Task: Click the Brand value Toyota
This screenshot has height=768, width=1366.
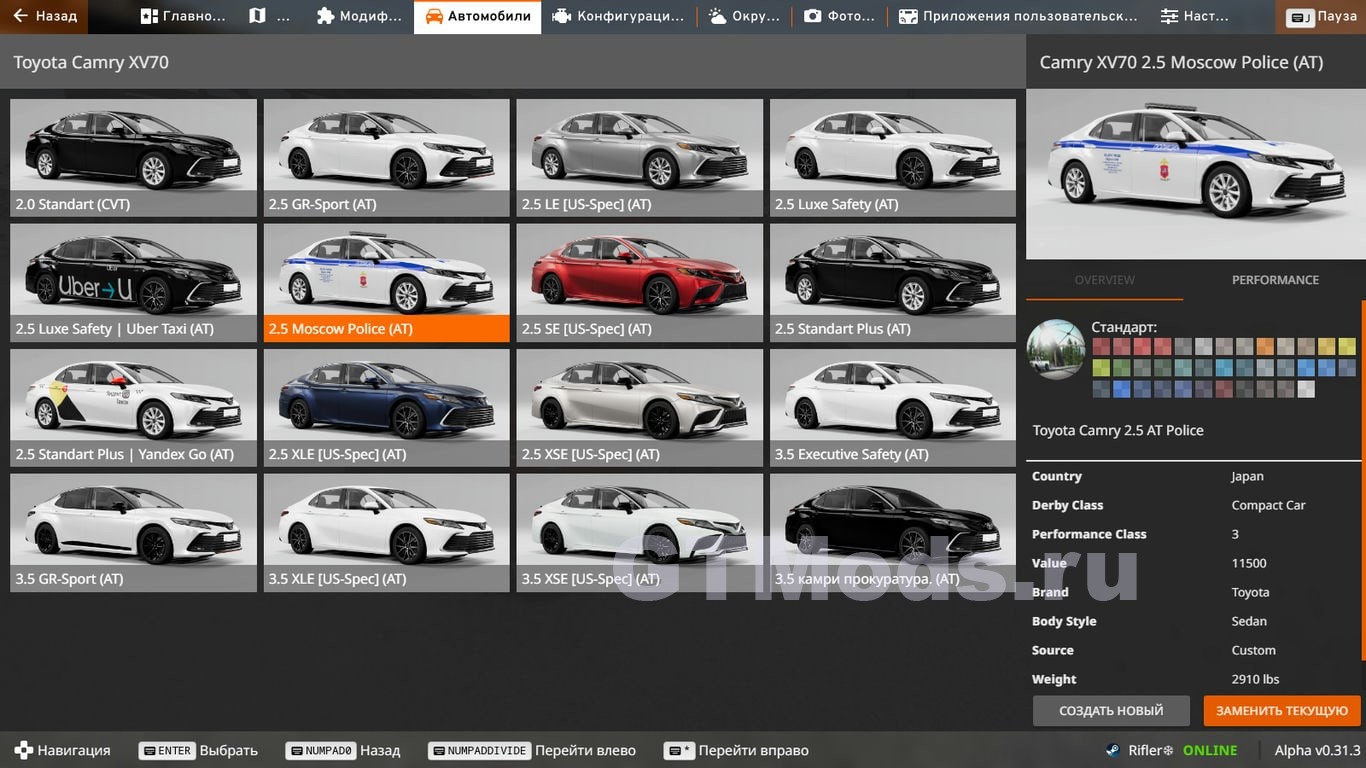Action: [x=1250, y=592]
